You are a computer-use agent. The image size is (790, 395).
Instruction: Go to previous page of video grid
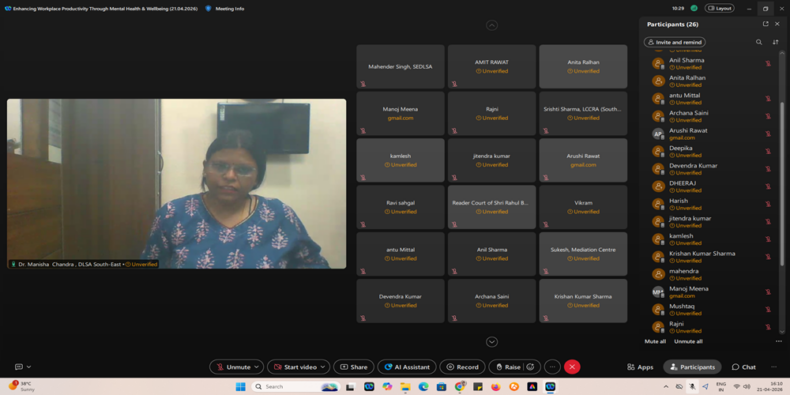492,25
